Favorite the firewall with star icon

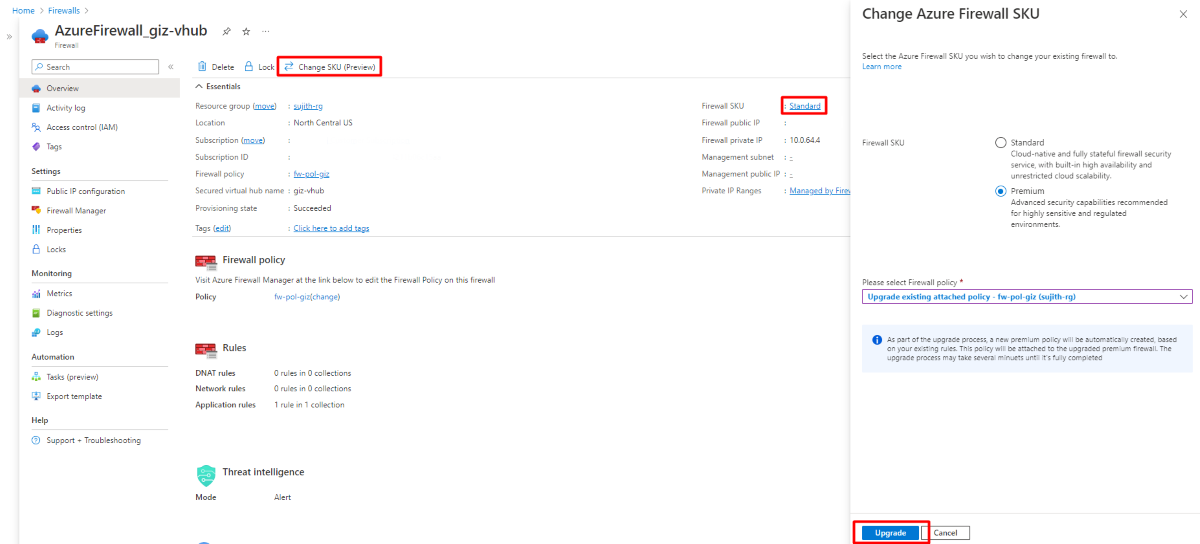[246, 32]
